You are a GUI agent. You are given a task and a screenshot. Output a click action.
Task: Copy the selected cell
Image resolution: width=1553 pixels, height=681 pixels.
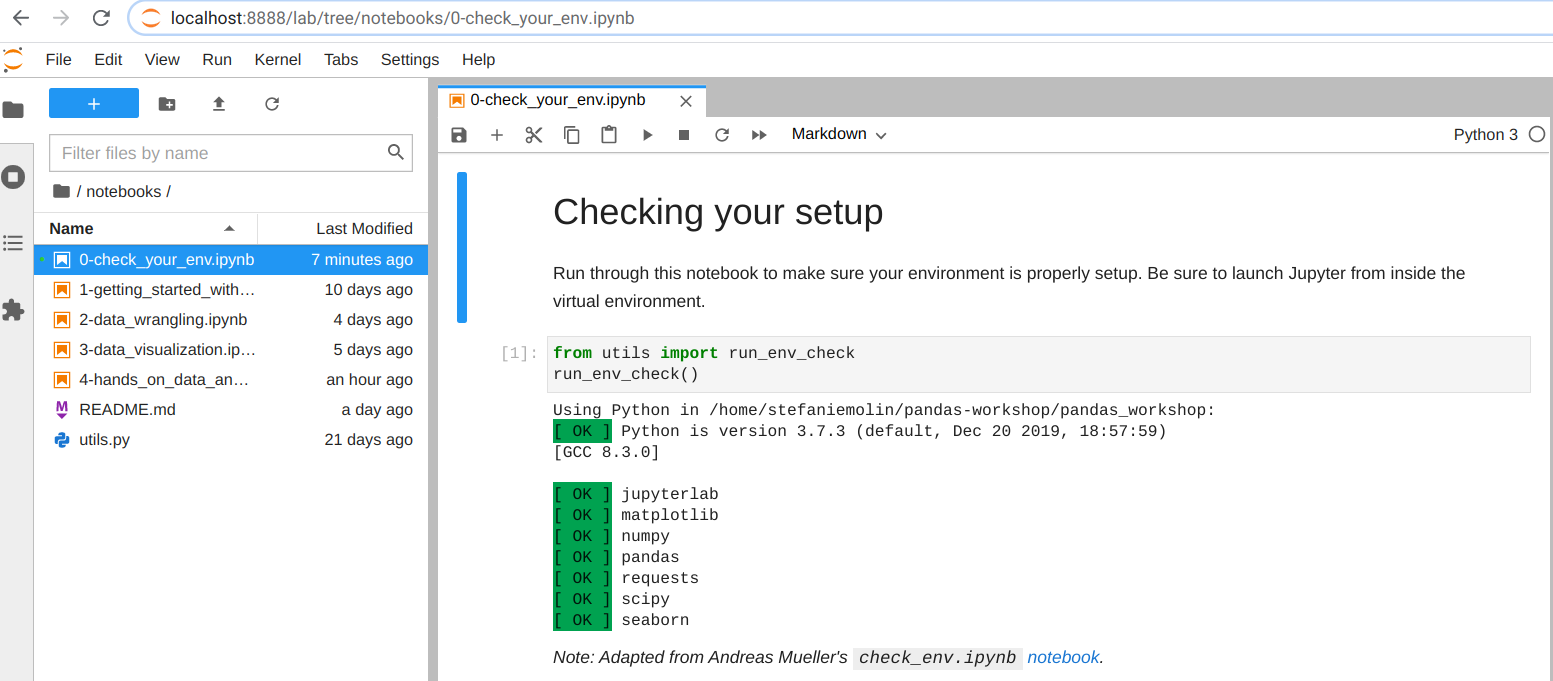[x=572, y=135]
